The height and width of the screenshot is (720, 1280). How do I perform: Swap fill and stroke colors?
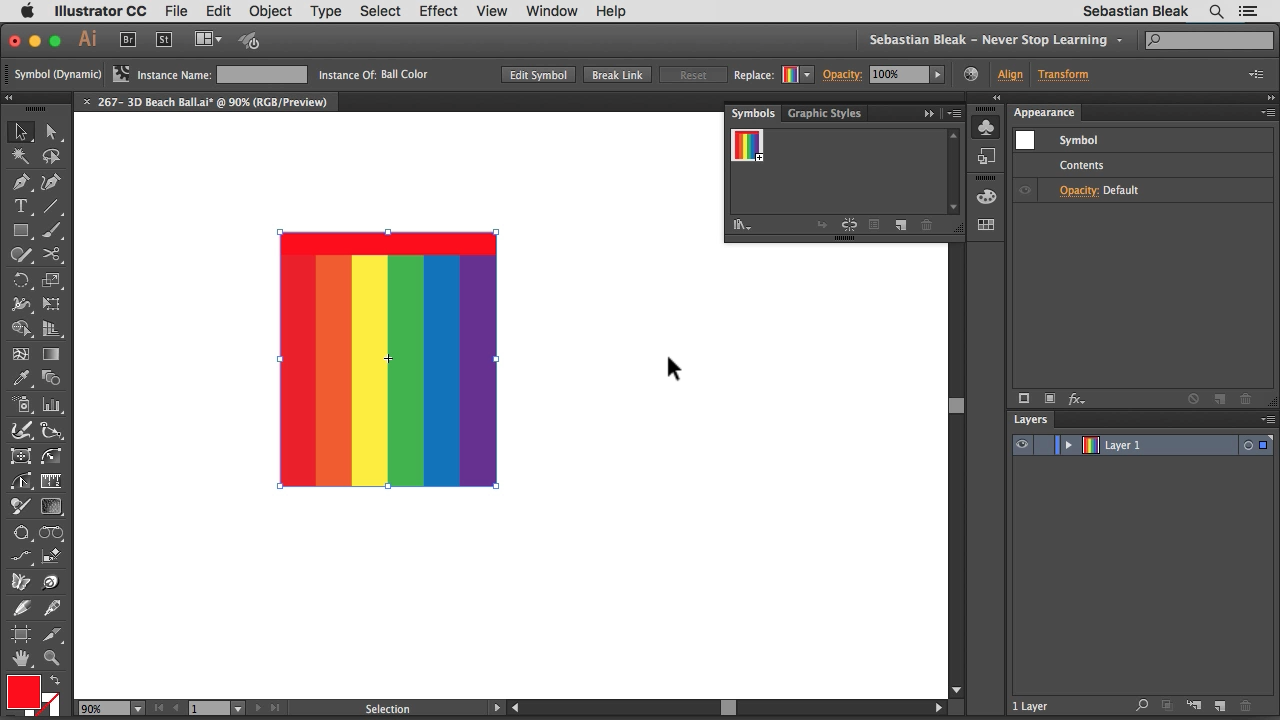coord(54,681)
